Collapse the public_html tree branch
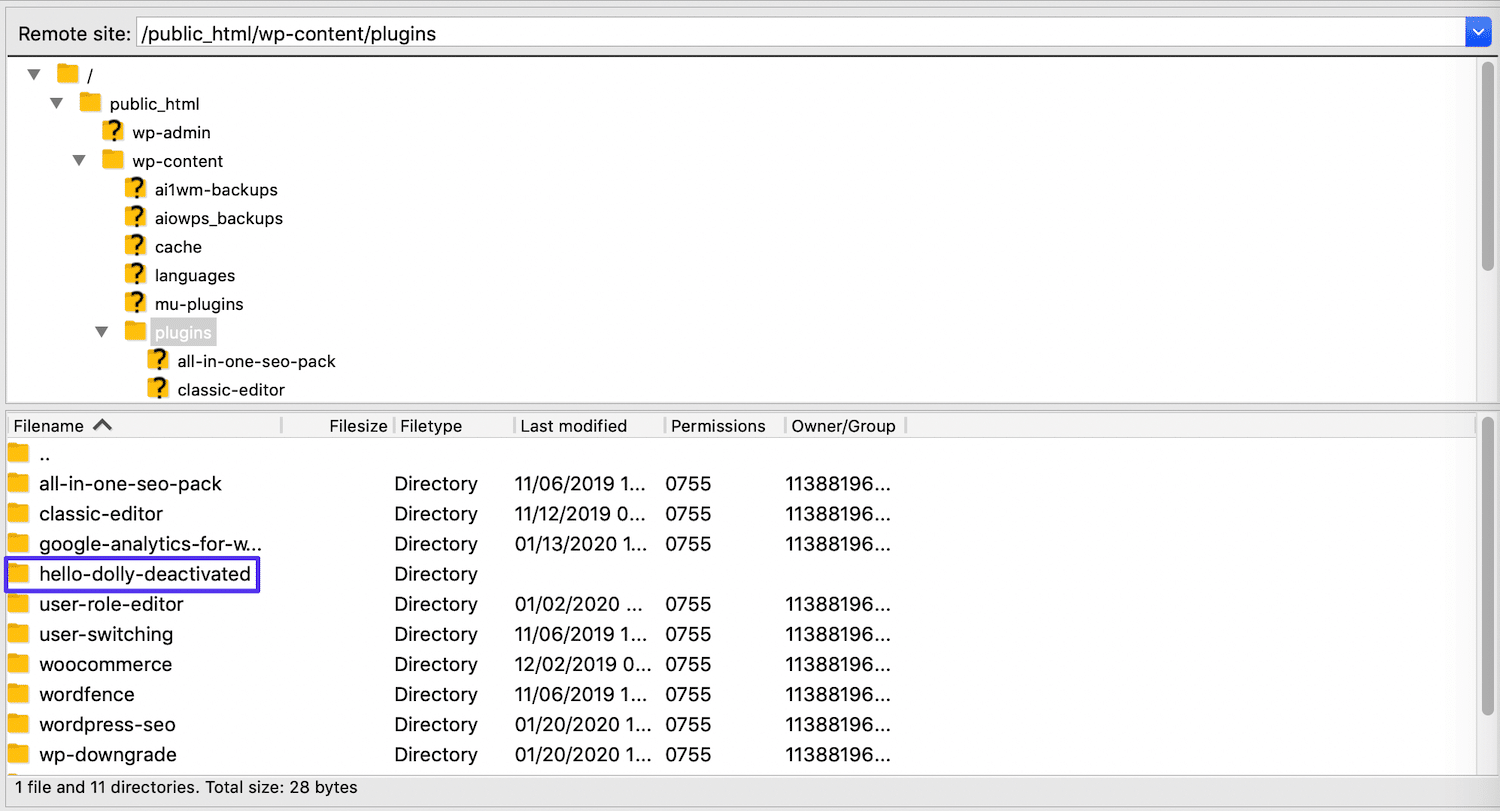Viewport: 1500px width, 811px height. 56,102
